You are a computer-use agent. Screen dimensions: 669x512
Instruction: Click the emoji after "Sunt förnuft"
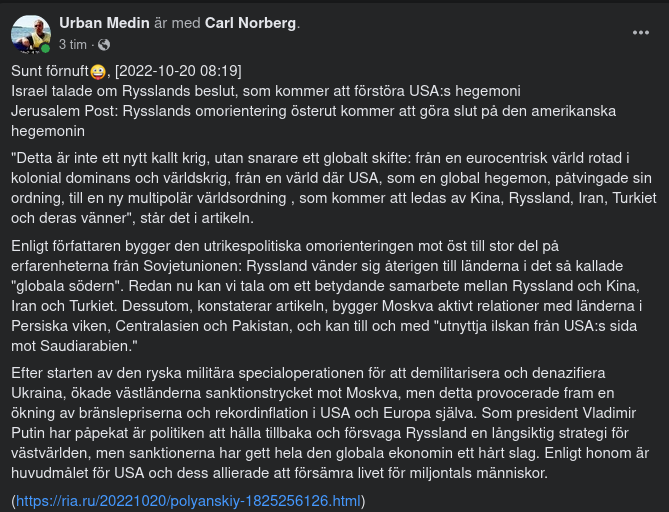click(98, 71)
